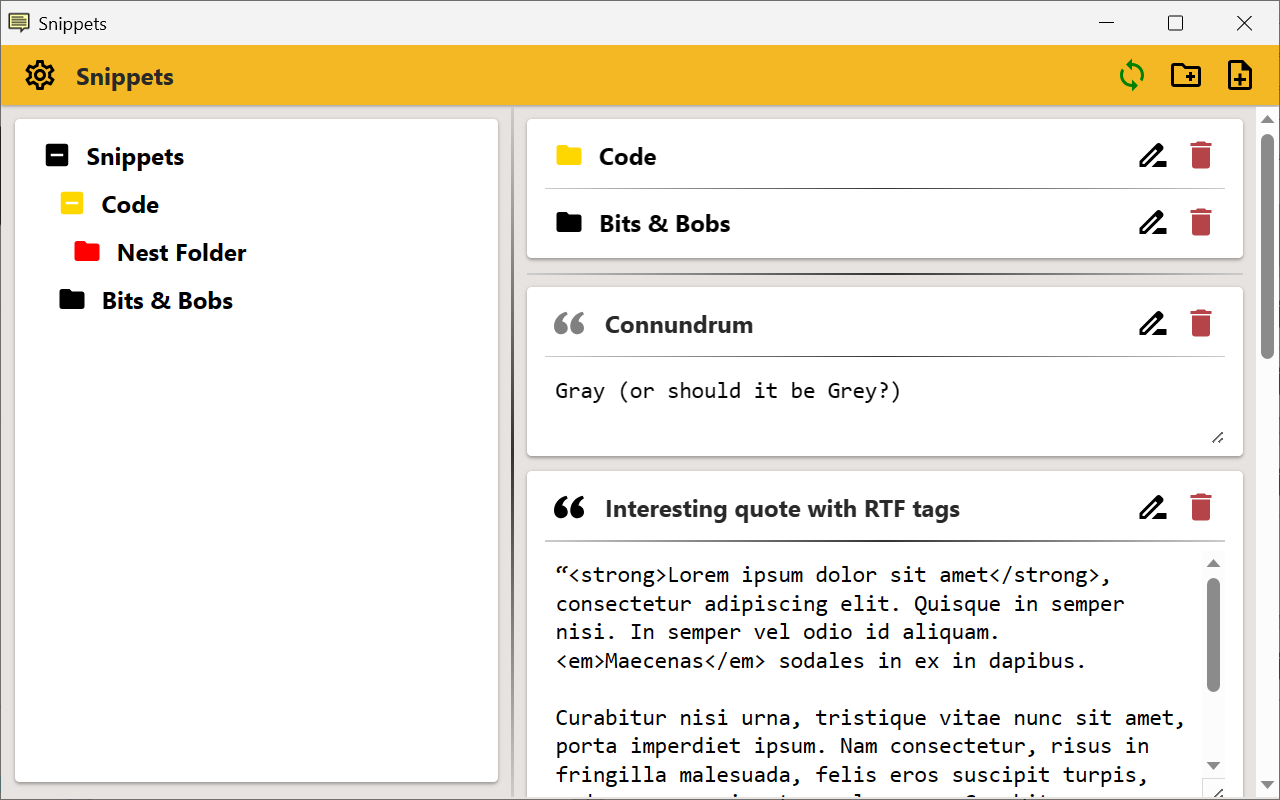Delete the Bits & Bobs folder

pos(1200,223)
